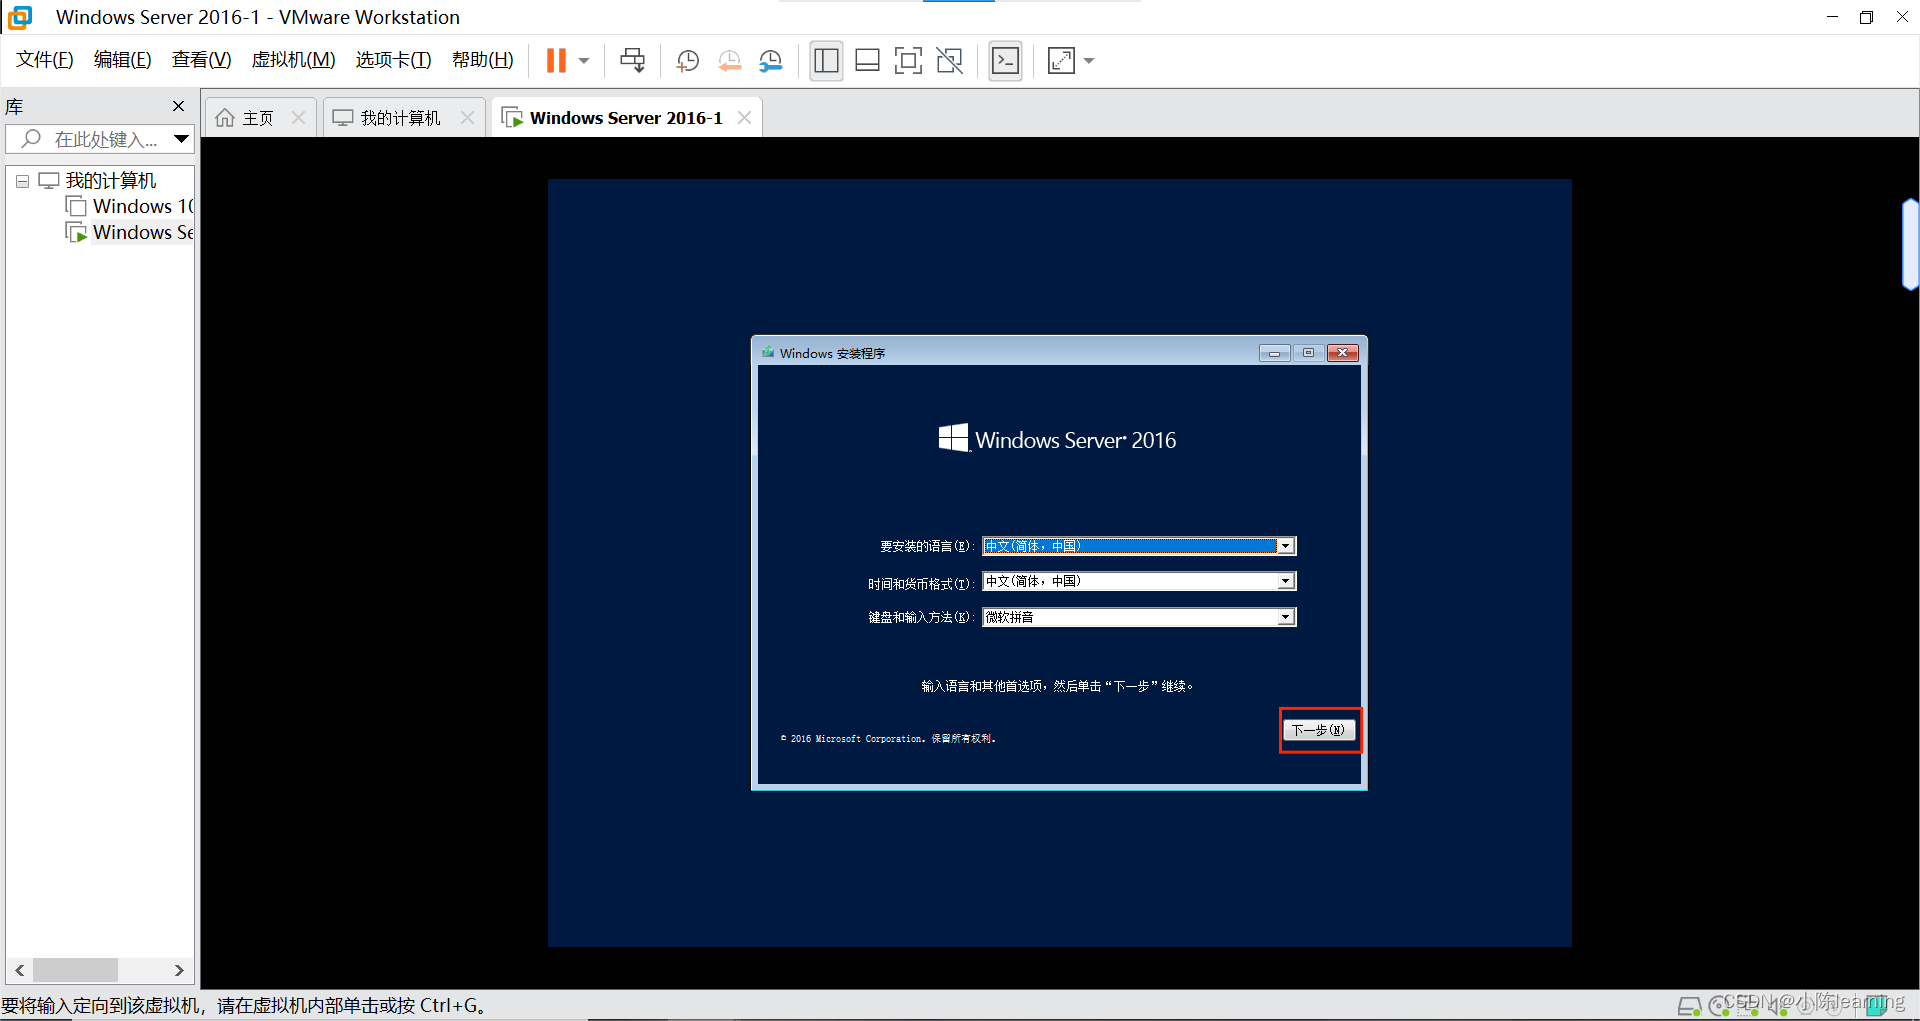Close the Windows Server 2016-1 tab
The width and height of the screenshot is (1920, 1021).
[x=744, y=118]
